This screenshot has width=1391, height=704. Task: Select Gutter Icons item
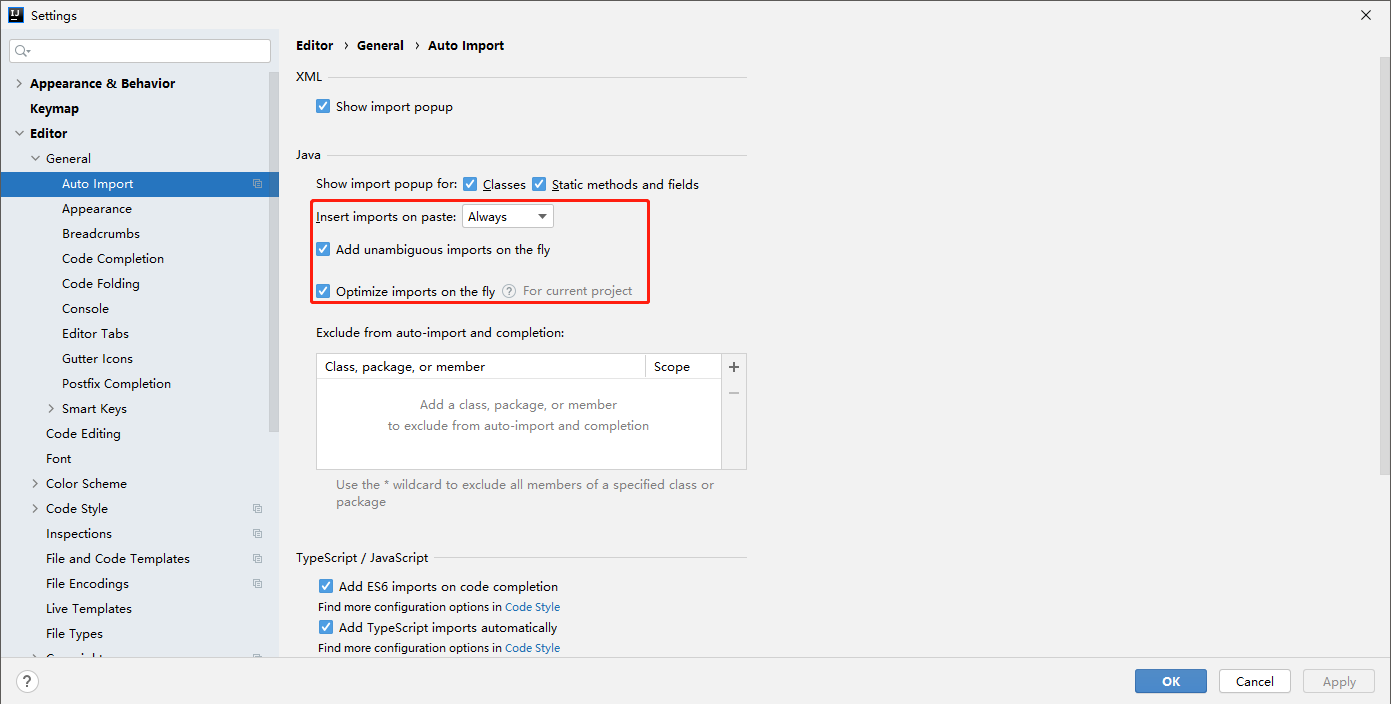click(x=97, y=359)
